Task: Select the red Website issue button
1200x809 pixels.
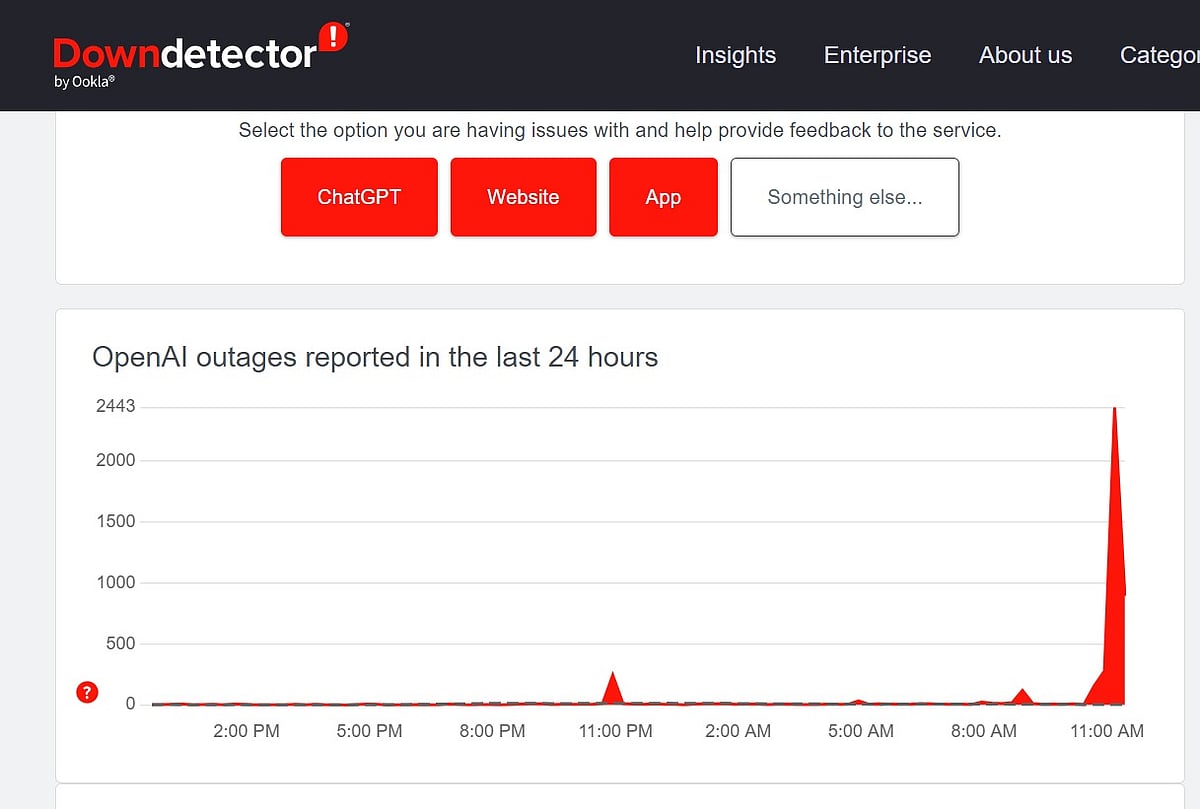Action: coord(523,197)
